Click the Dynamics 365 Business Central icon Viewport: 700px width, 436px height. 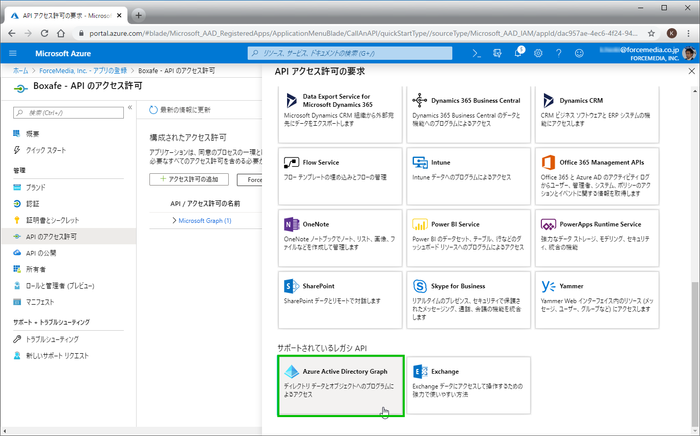click(420, 100)
